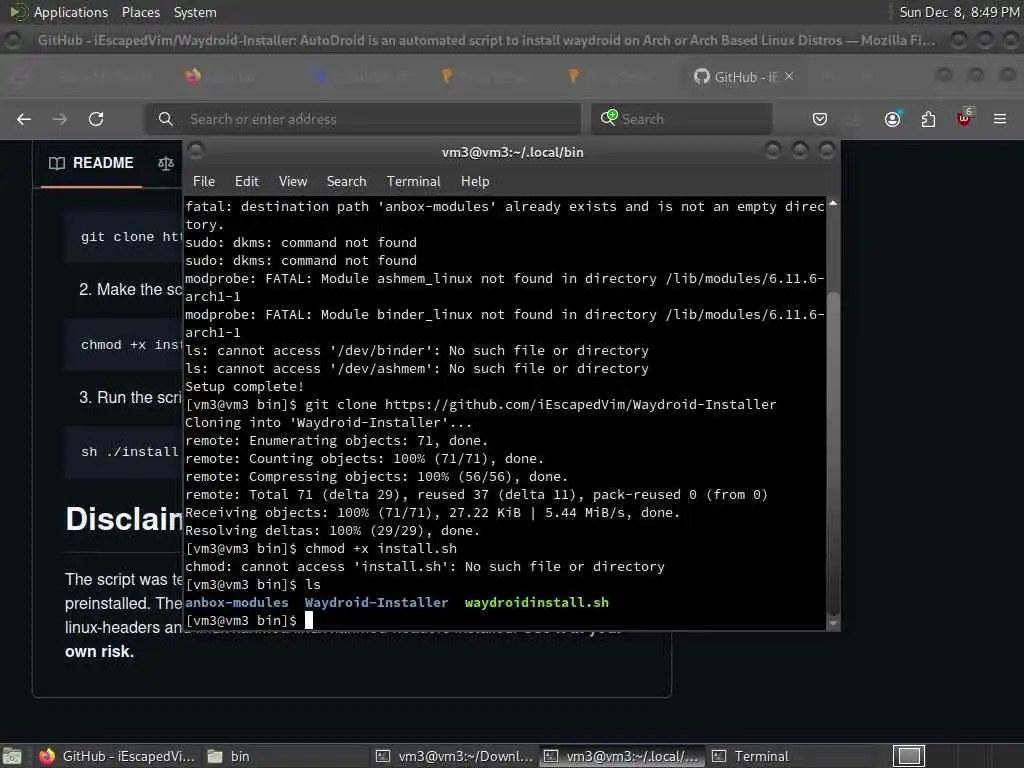
Task: Open the Firefox account menu
Action: [x=892, y=119]
